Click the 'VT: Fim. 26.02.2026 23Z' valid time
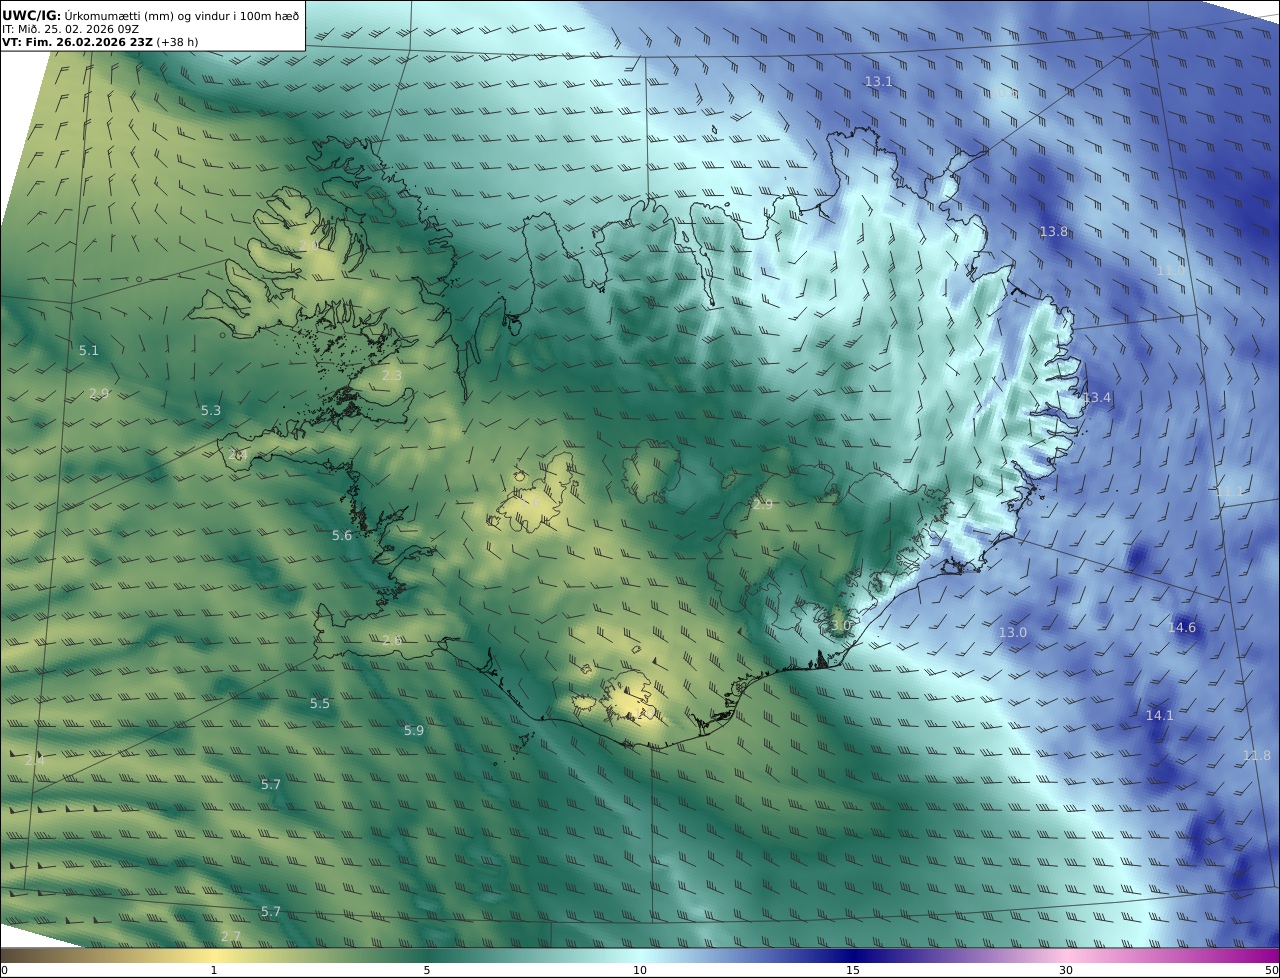Viewport: 1280px width, 978px height. [77, 42]
